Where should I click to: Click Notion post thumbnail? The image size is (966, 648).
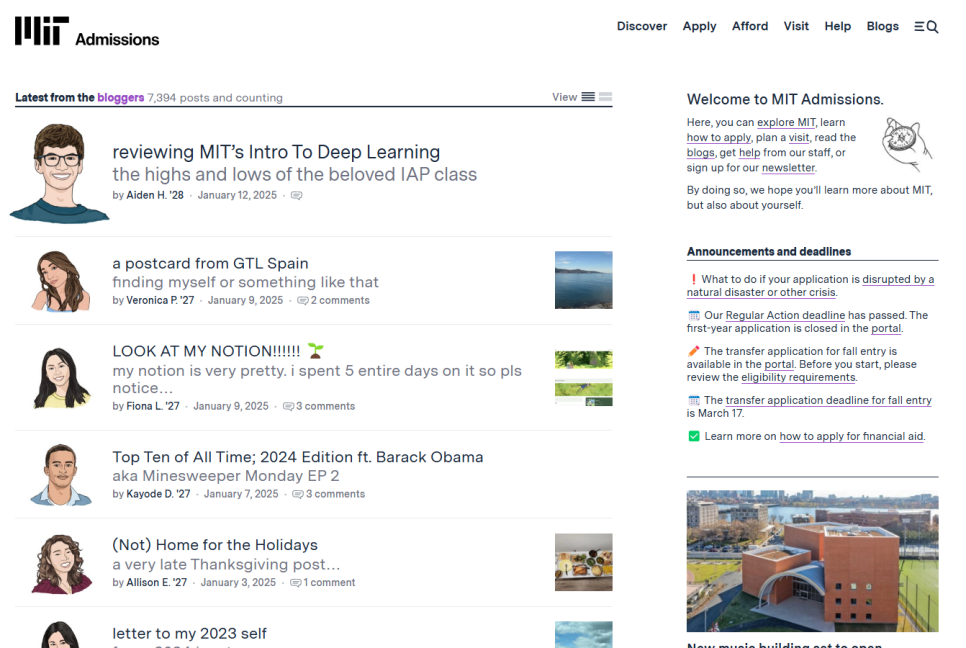[x=583, y=378]
